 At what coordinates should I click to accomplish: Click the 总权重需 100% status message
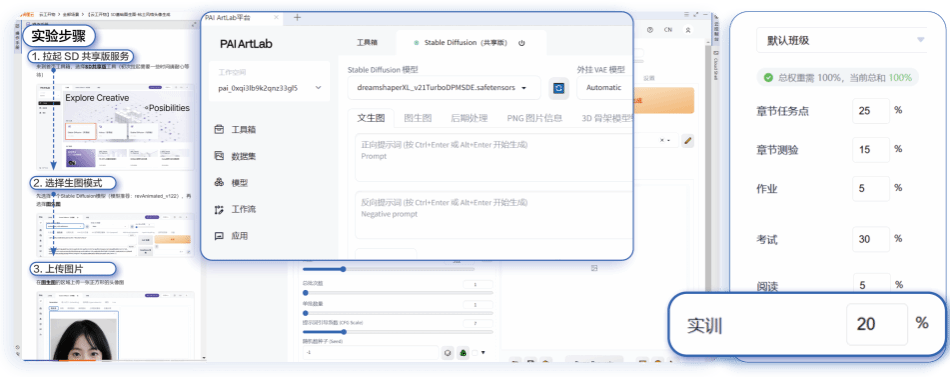[x=838, y=78]
